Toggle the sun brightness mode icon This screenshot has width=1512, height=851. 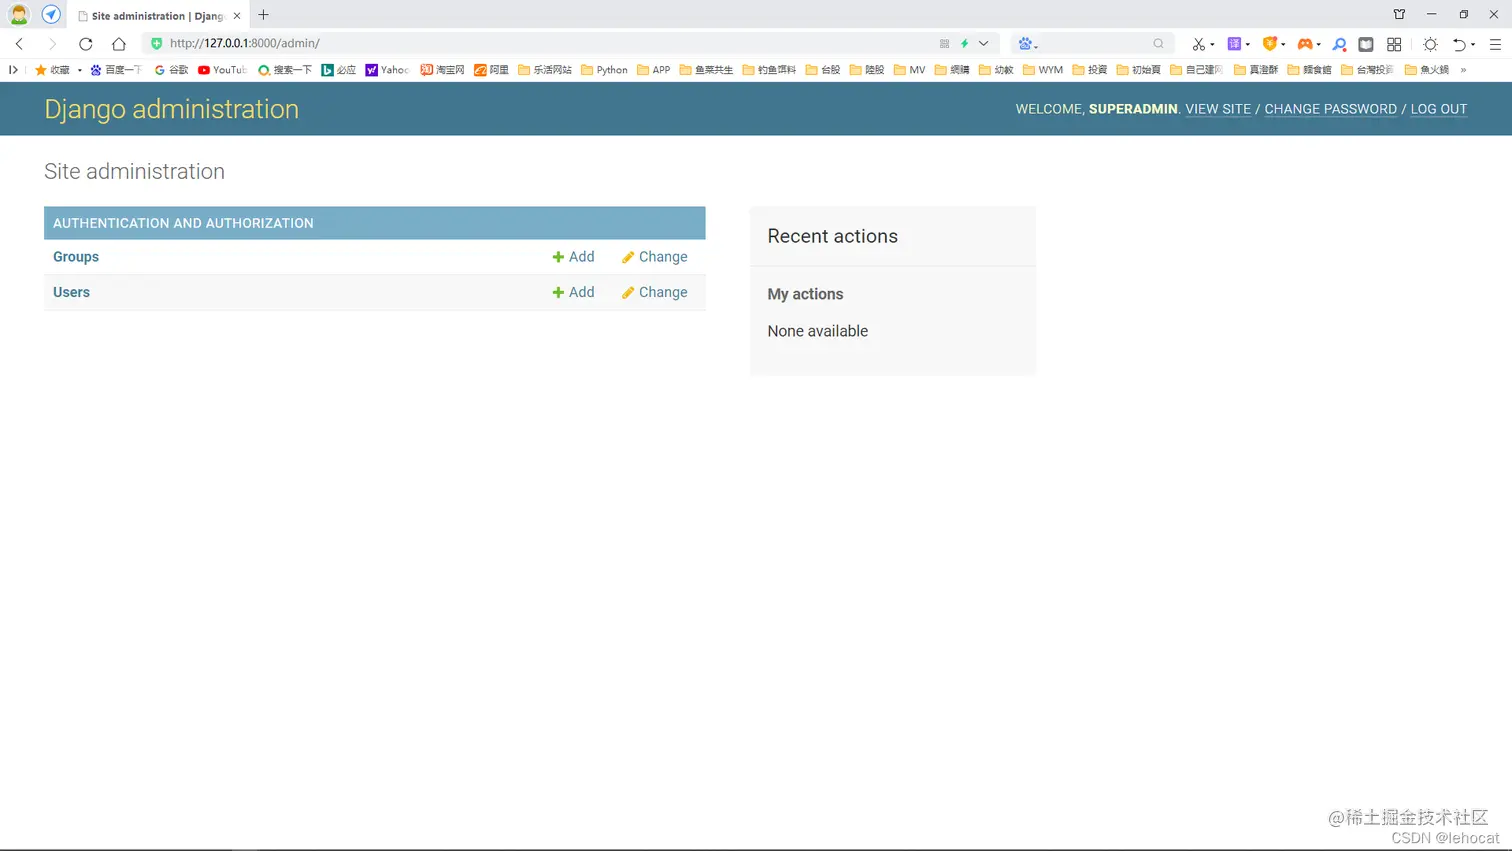coord(1431,44)
